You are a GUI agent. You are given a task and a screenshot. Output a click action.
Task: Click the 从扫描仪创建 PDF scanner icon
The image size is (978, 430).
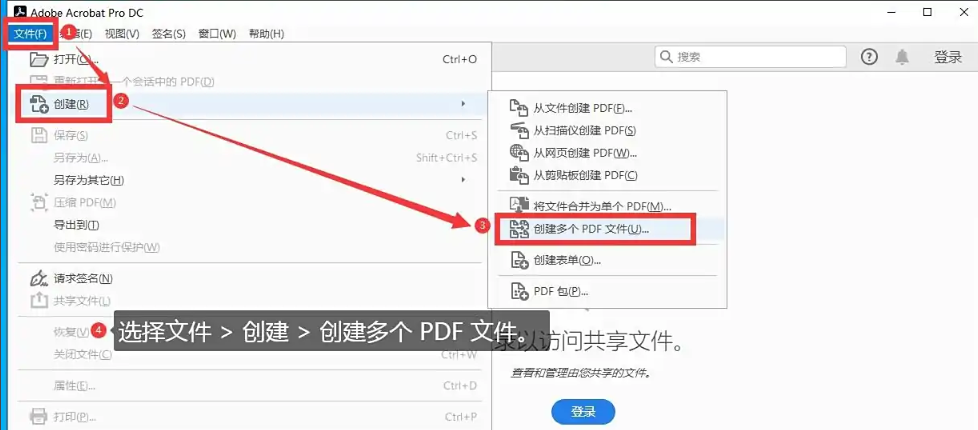point(519,130)
